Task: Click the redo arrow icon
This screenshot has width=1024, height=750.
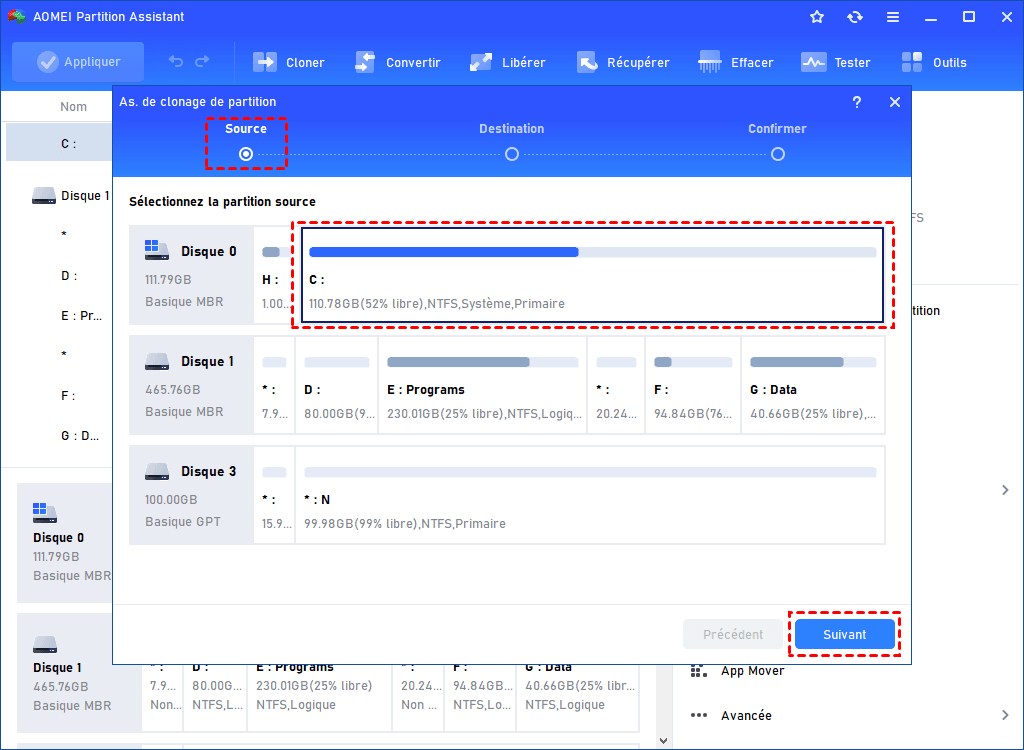Action: [x=202, y=61]
